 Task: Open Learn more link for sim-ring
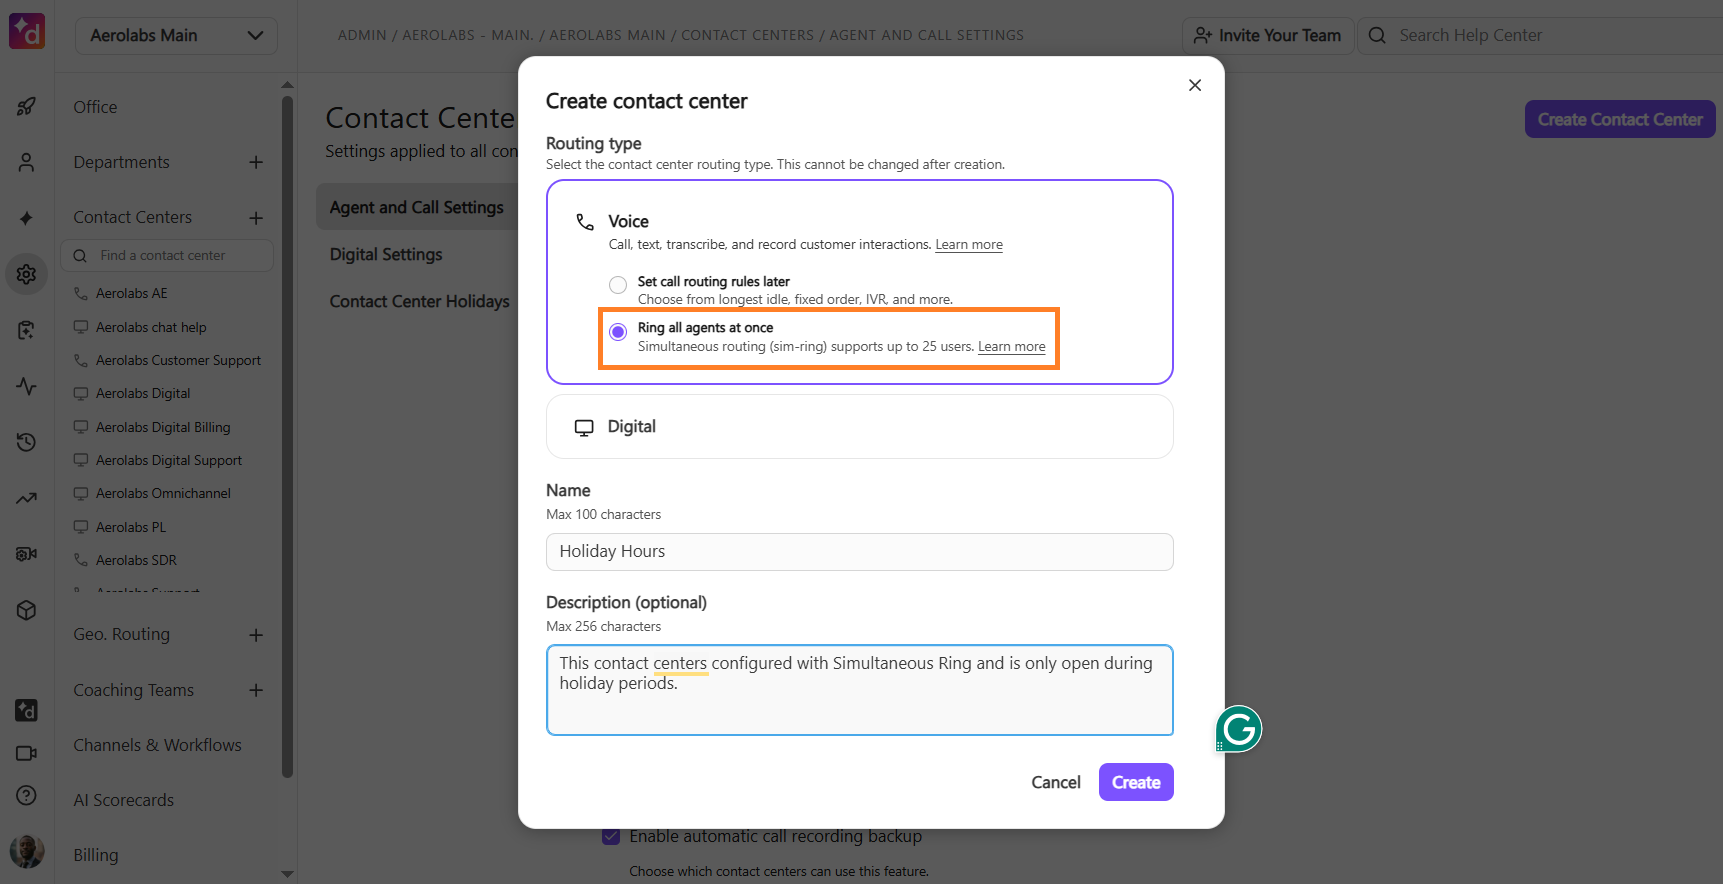click(1012, 347)
